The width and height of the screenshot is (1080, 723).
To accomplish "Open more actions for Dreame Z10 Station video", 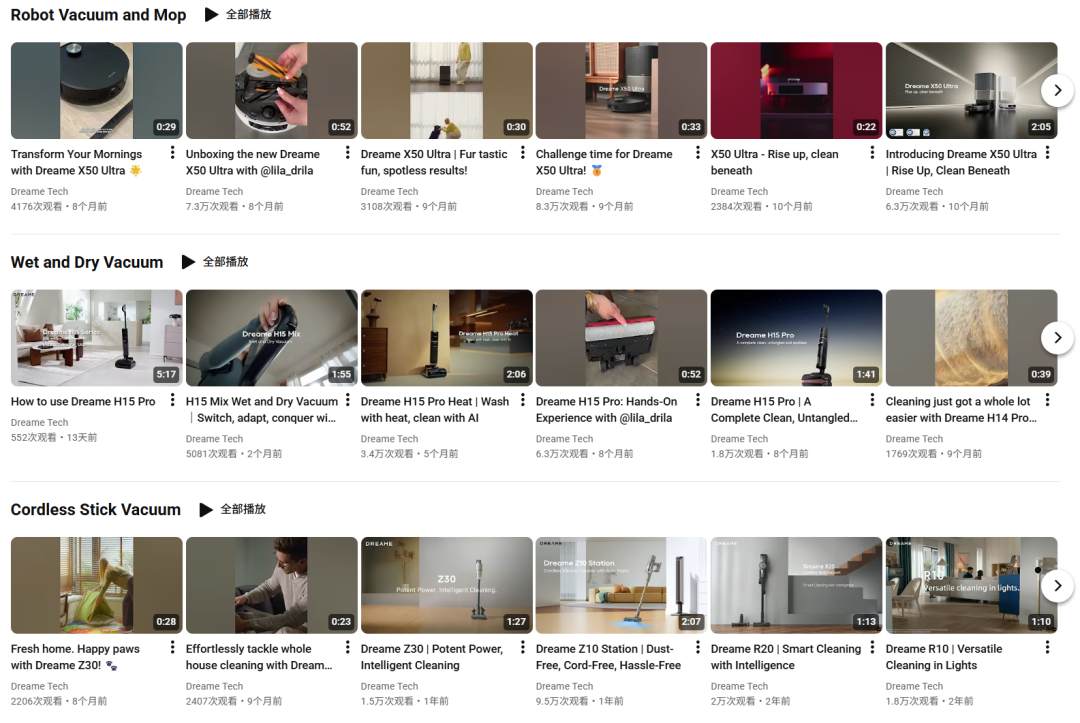I will tap(697, 648).
